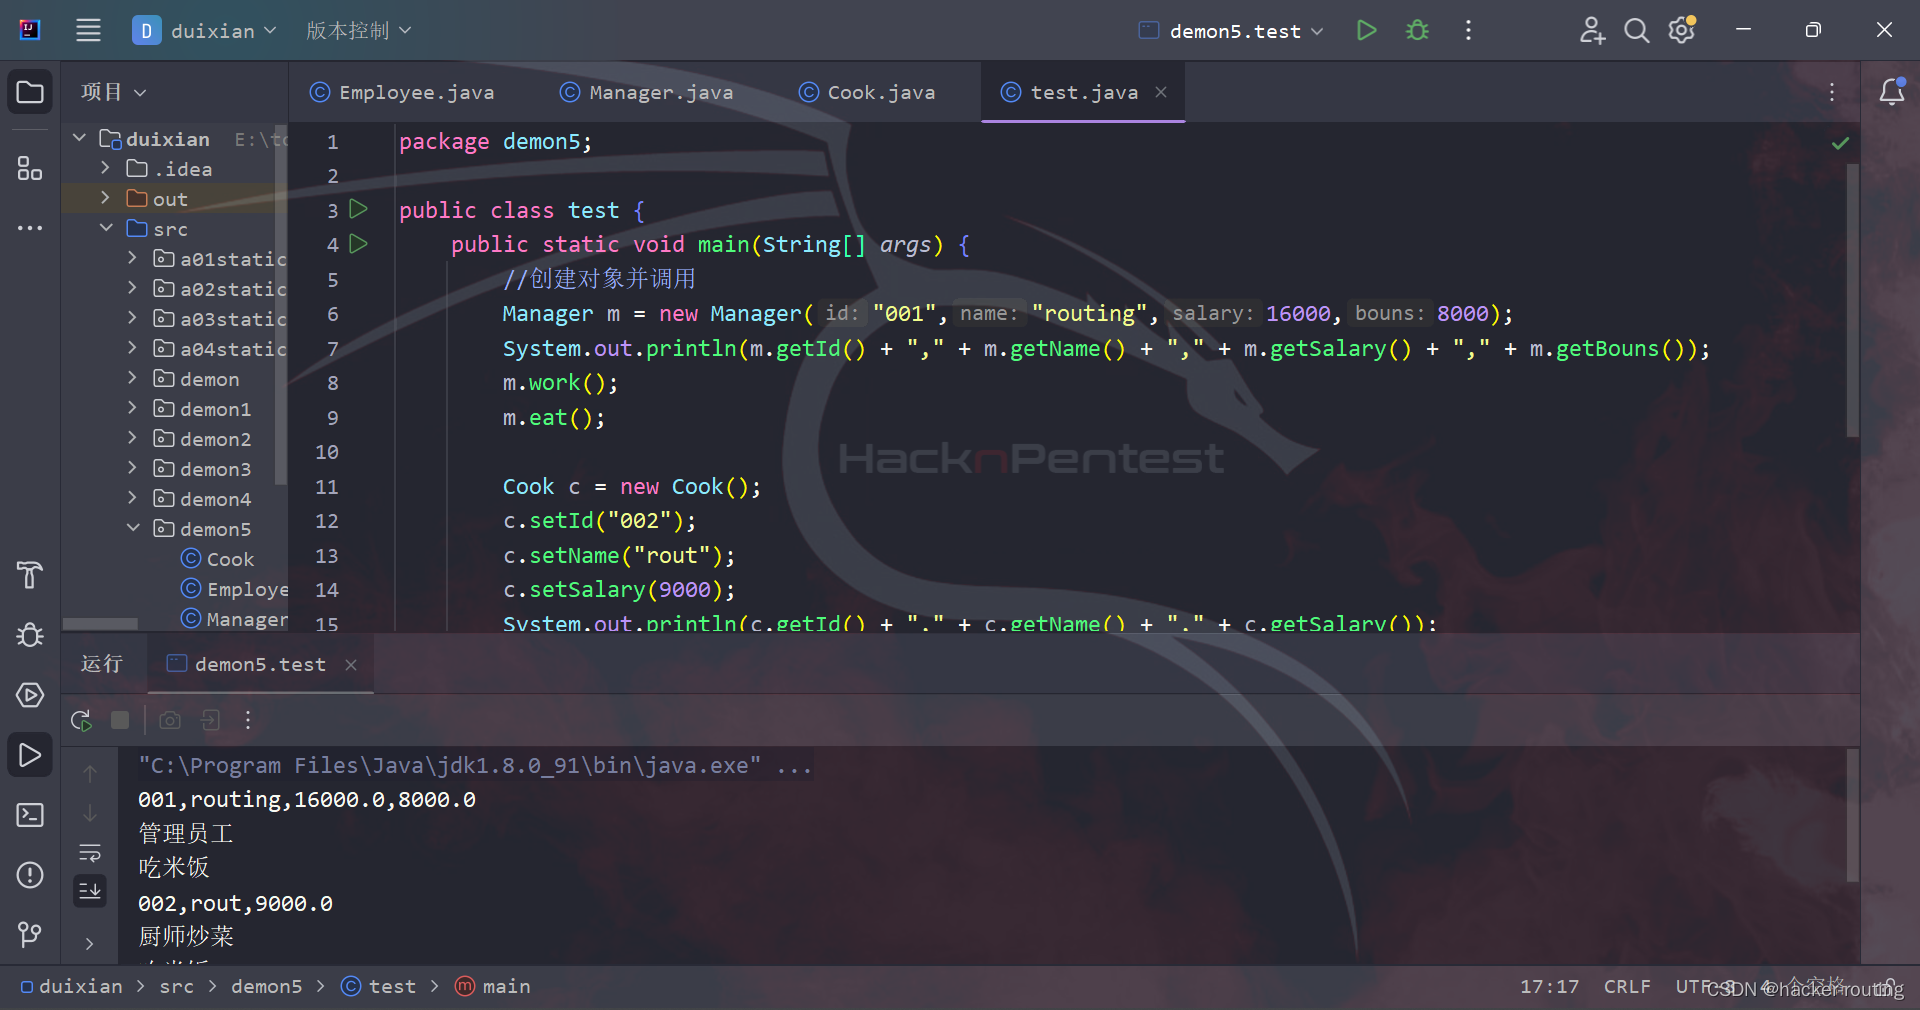This screenshot has width=1920, height=1010.
Task: Enable scroll to end in console
Action: coord(90,891)
